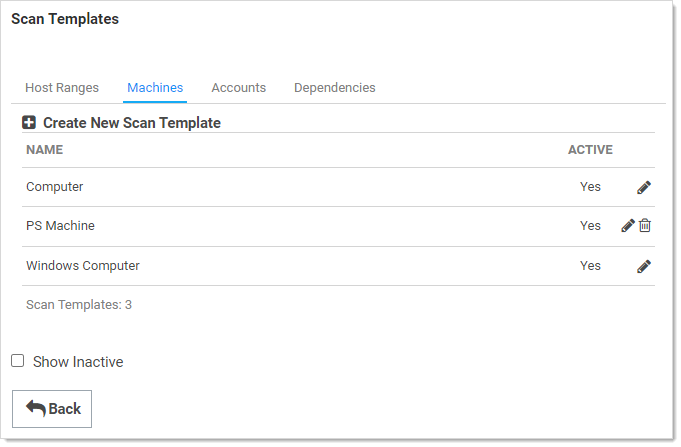Image resolution: width=681 pixels, height=447 pixels.
Task: Select the PS Machine template name
Action: pos(60,226)
